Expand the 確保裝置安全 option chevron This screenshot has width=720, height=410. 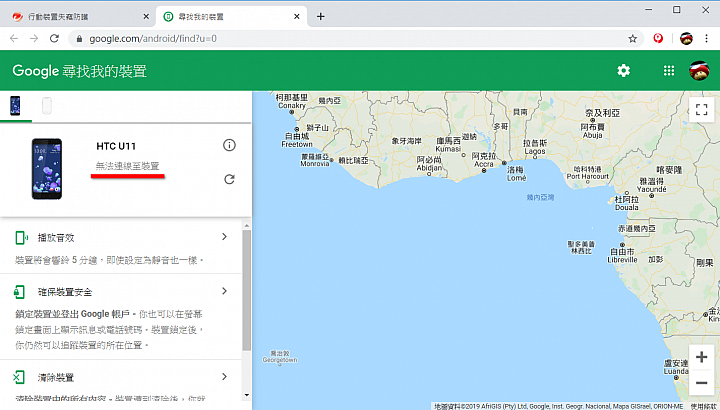click(225, 291)
